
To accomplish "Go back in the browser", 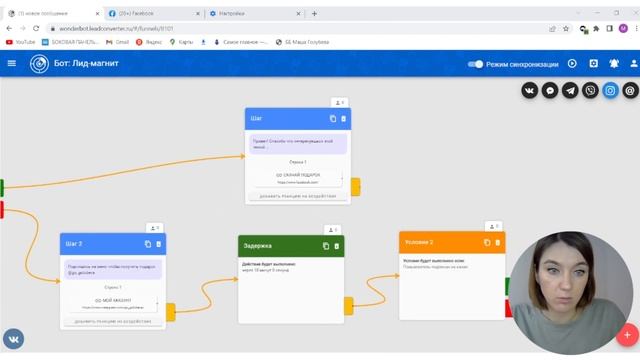I will [x=9, y=29].
